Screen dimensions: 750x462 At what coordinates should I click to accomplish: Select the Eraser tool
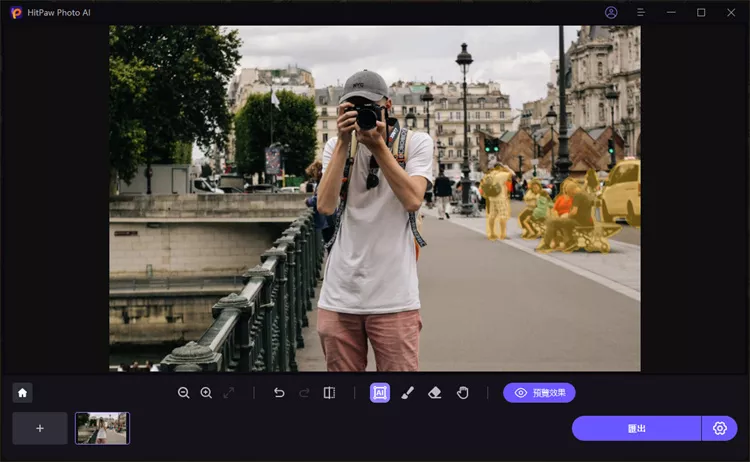[x=434, y=393]
